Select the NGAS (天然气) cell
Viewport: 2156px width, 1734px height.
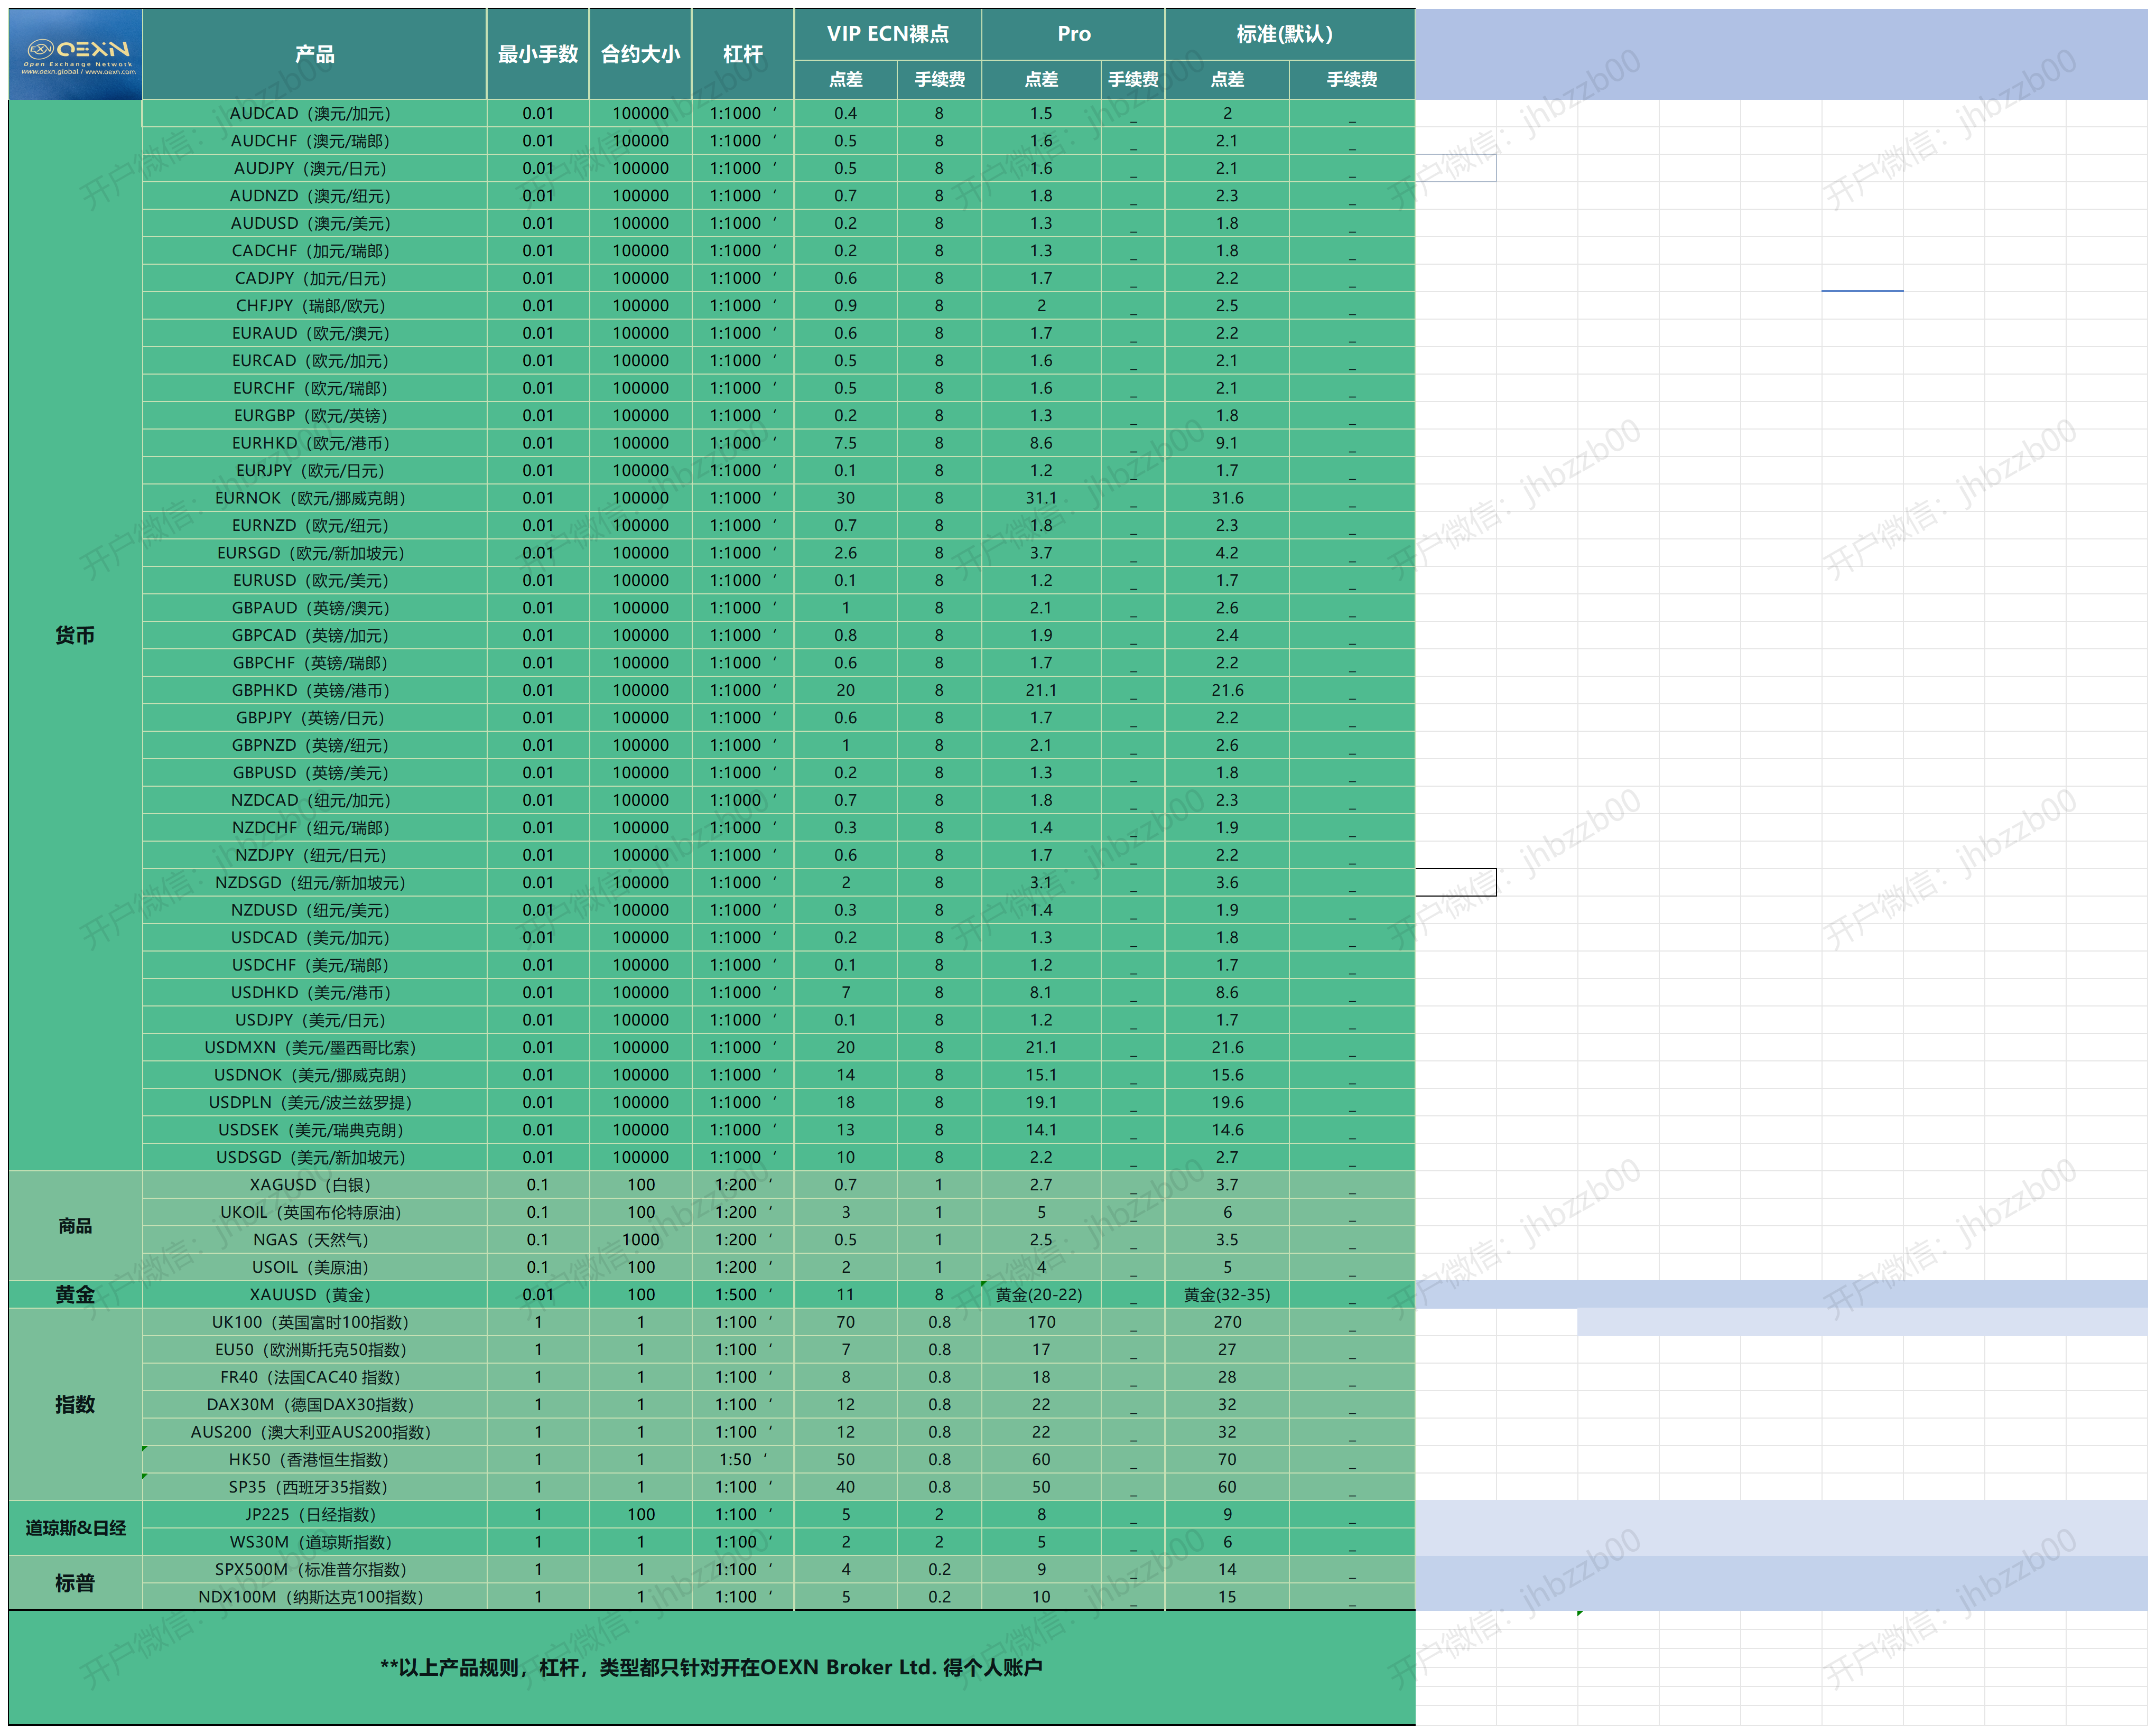tap(314, 1239)
